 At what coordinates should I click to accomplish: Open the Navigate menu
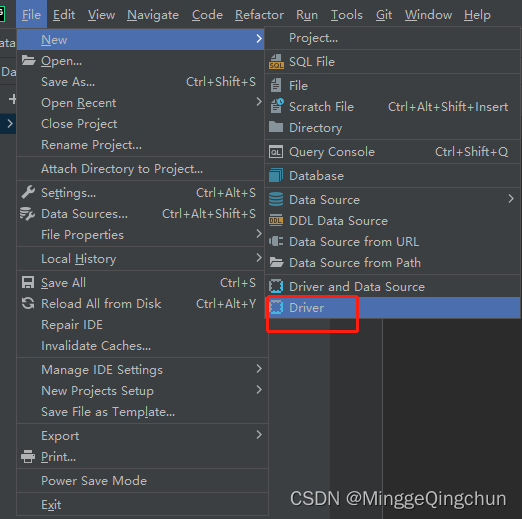(x=153, y=15)
